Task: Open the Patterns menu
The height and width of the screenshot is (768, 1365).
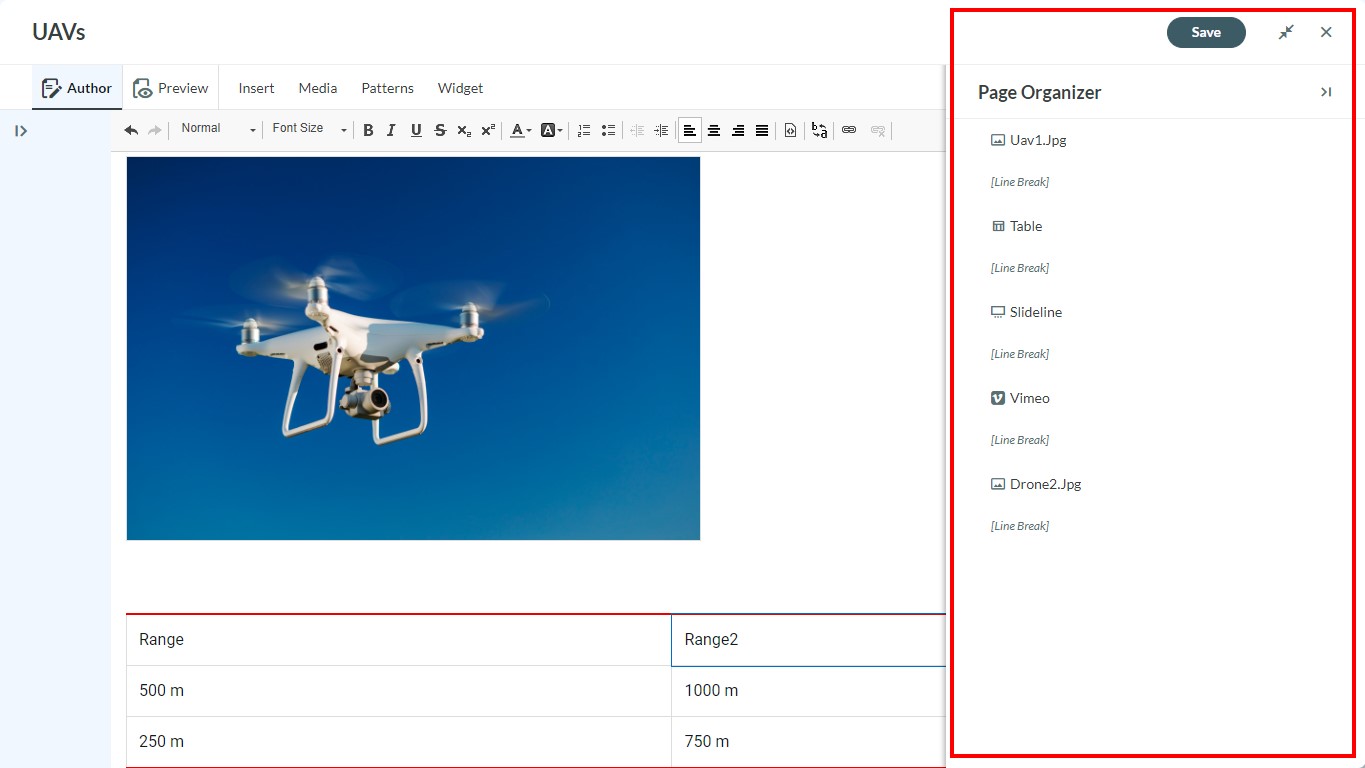Action: (388, 88)
